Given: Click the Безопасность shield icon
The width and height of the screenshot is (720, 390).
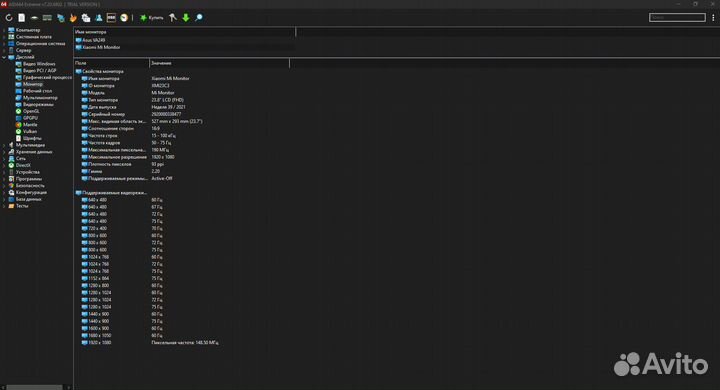Looking at the screenshot, I should click(11, 186).
